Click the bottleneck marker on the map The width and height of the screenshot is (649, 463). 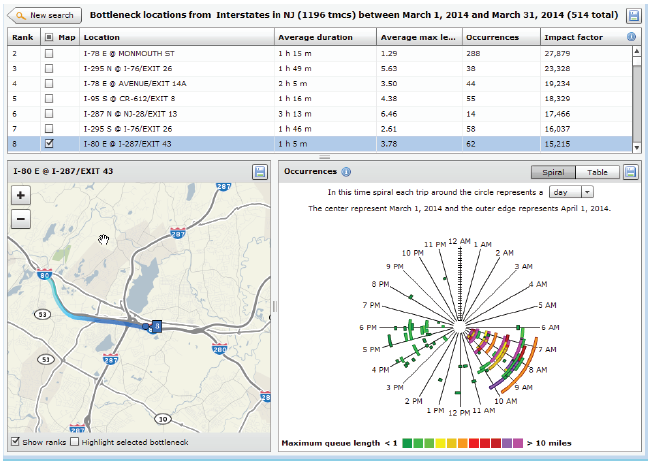(156, 326)
